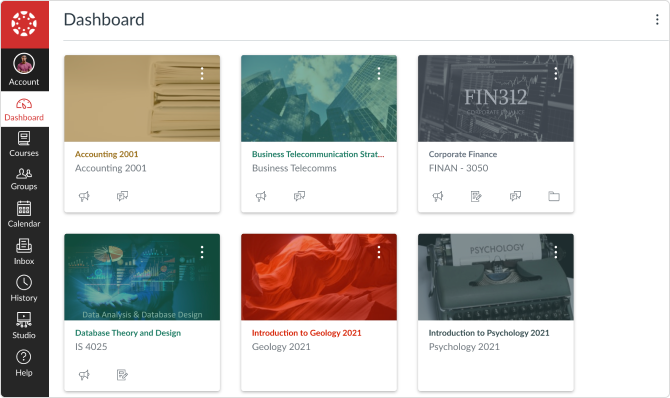The width and height of the screenshot is (670, 398).
Task: Open Account profile in sidebar
Action: [x=24, y=70]
